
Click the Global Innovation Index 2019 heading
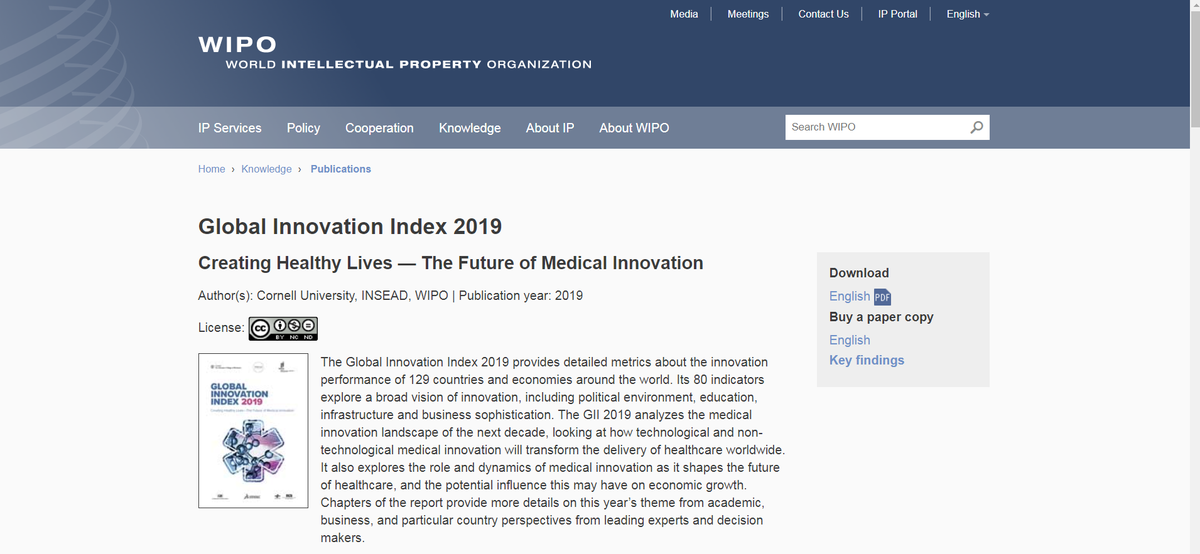click(350, 226)
